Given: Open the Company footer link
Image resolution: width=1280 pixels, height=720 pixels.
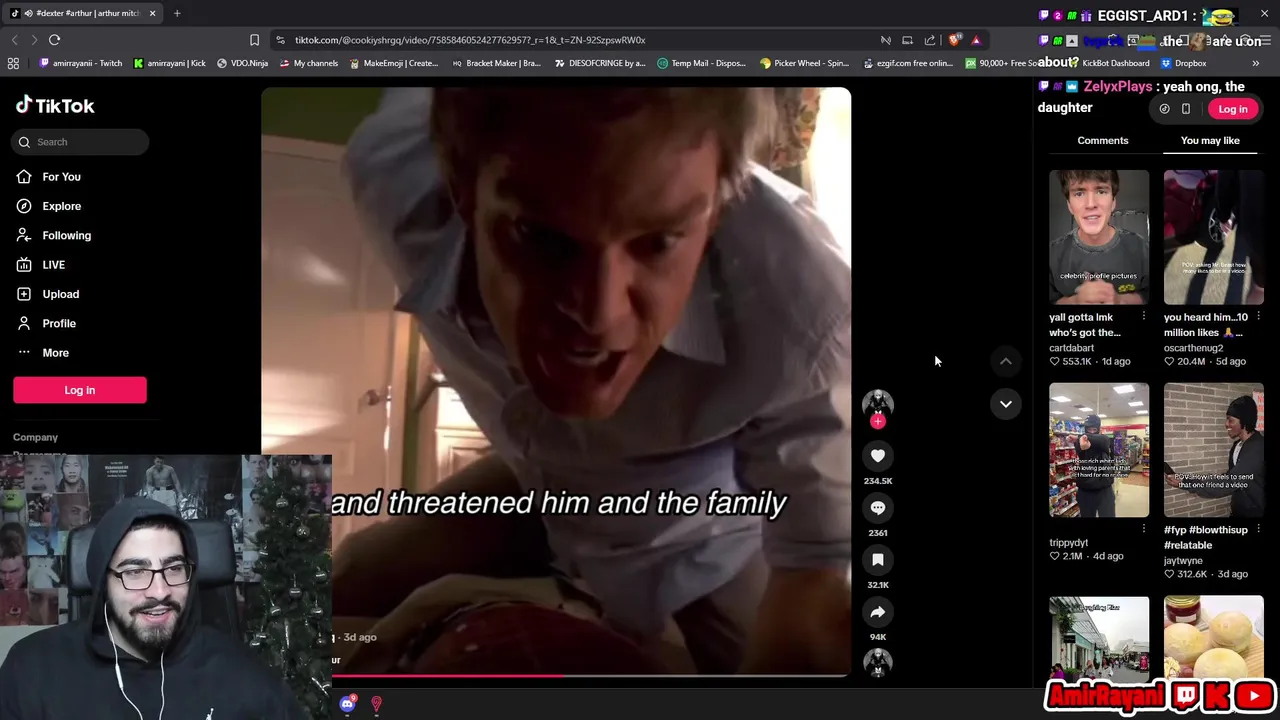Looking at the screenshot, I should tap(35, 437).
